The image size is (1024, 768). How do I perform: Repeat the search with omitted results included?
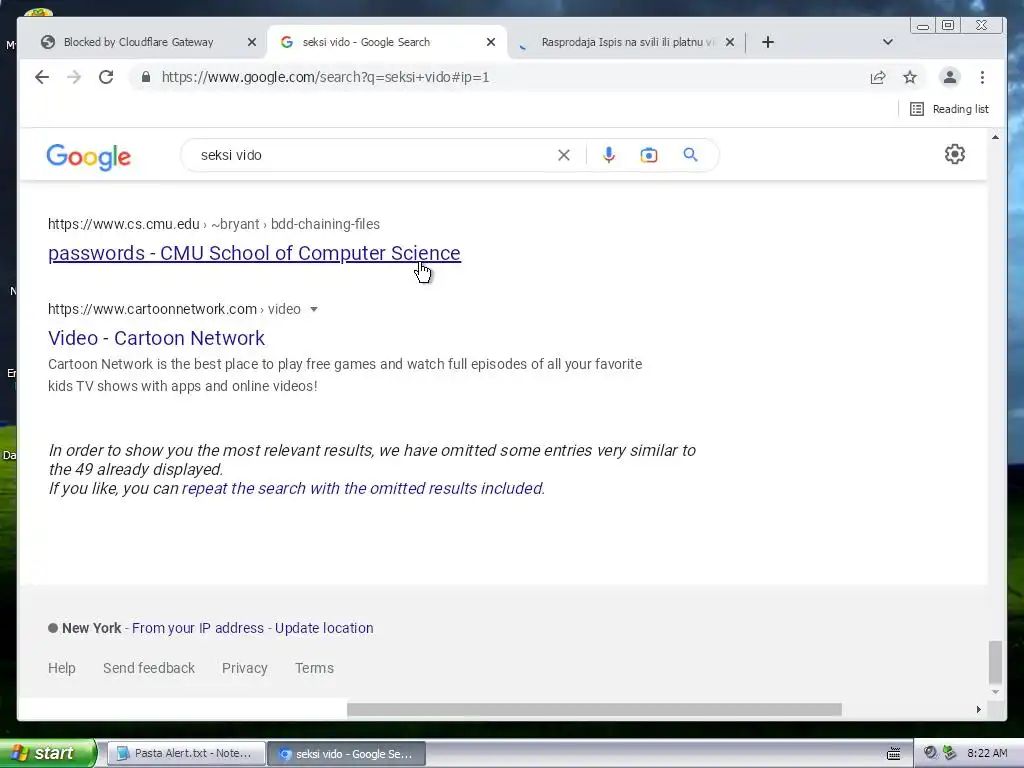[363, 488]
